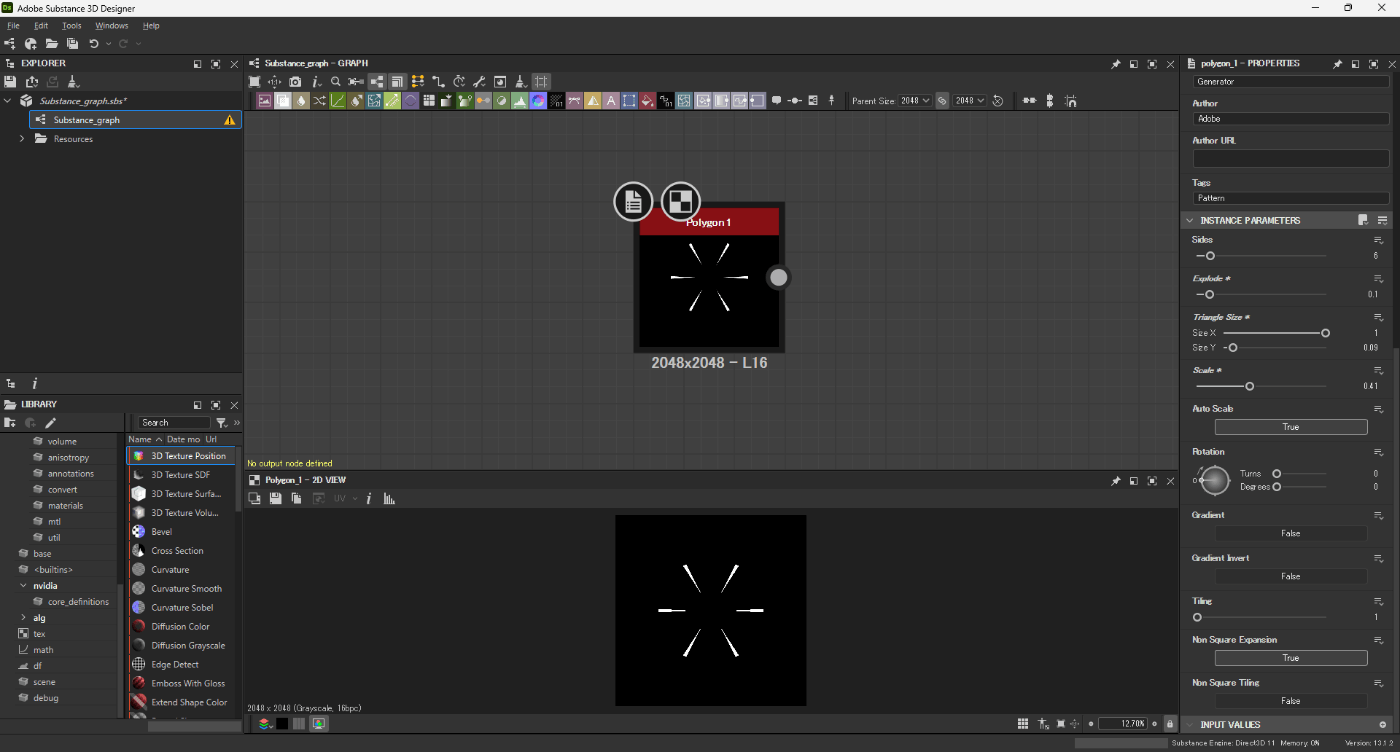This screenshot has width=1400, height=752.
Task: Add a Transform 2D node
Action: 629,100
